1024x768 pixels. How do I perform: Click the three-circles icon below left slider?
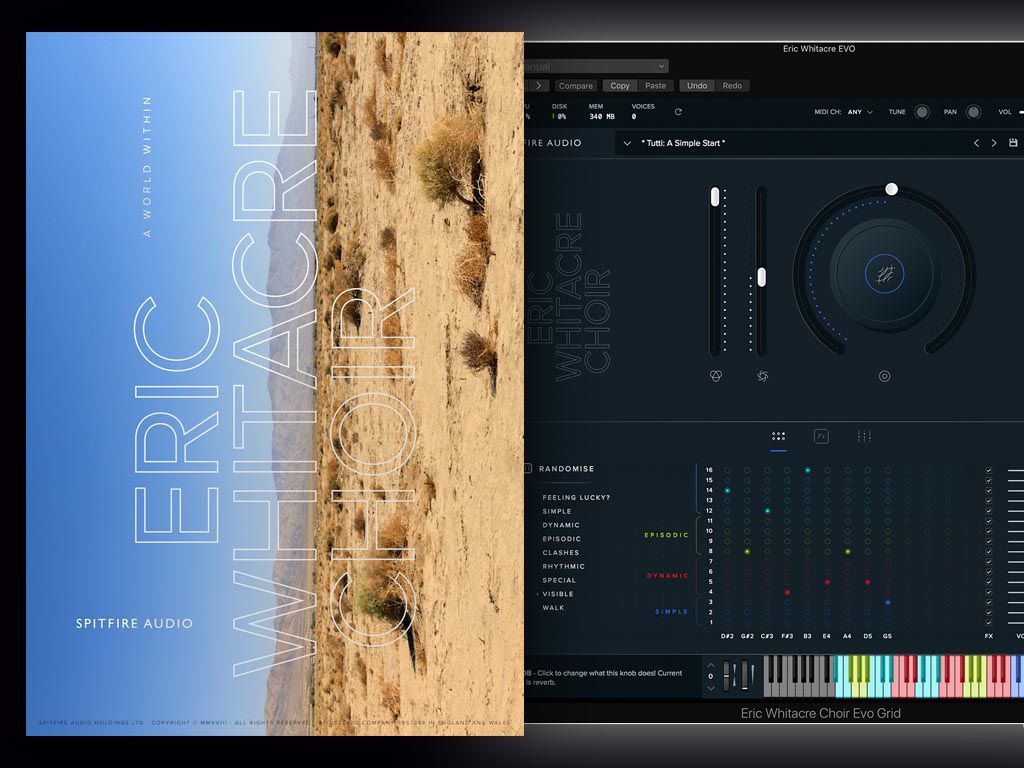pos(715,376)
